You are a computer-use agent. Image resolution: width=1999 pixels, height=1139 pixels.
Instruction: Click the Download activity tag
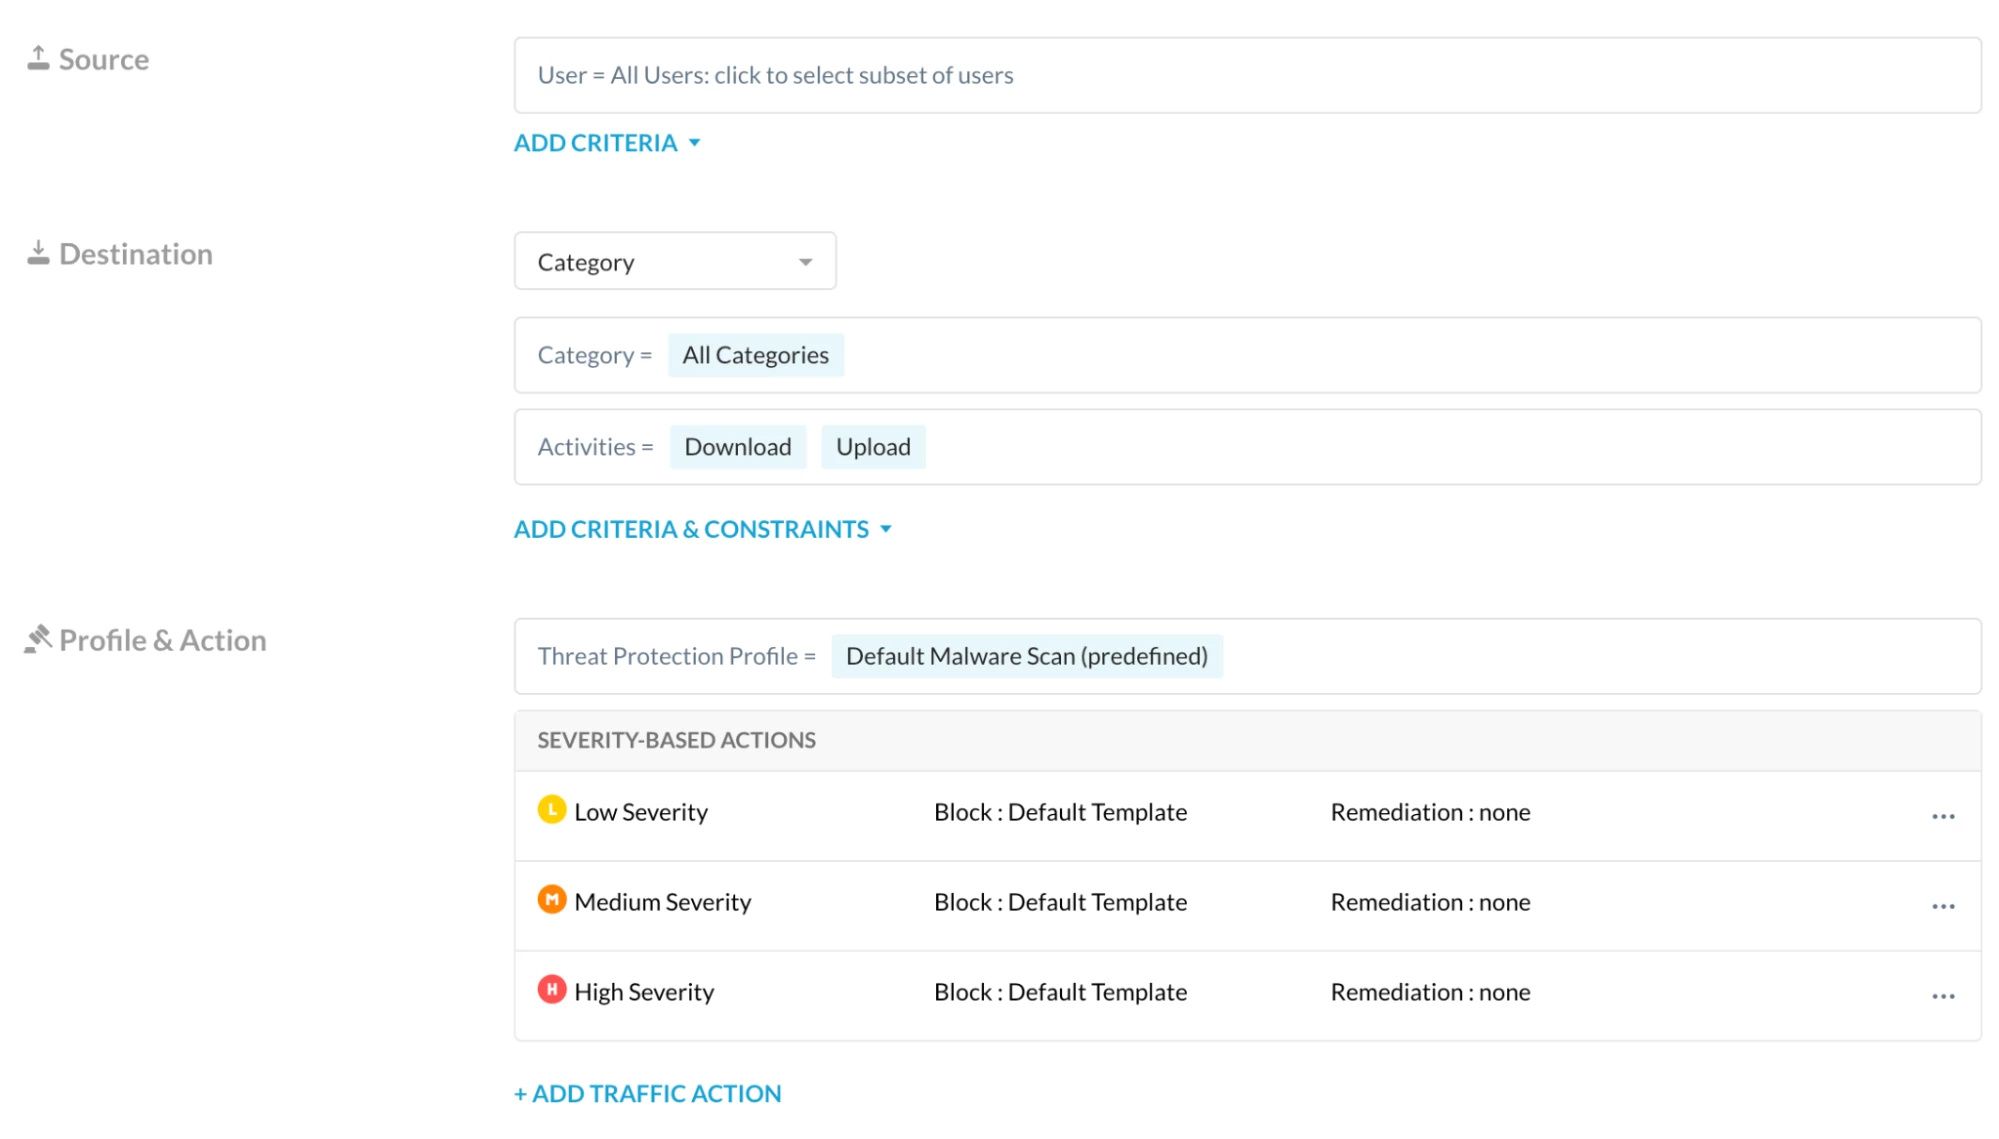coord(737,447)
